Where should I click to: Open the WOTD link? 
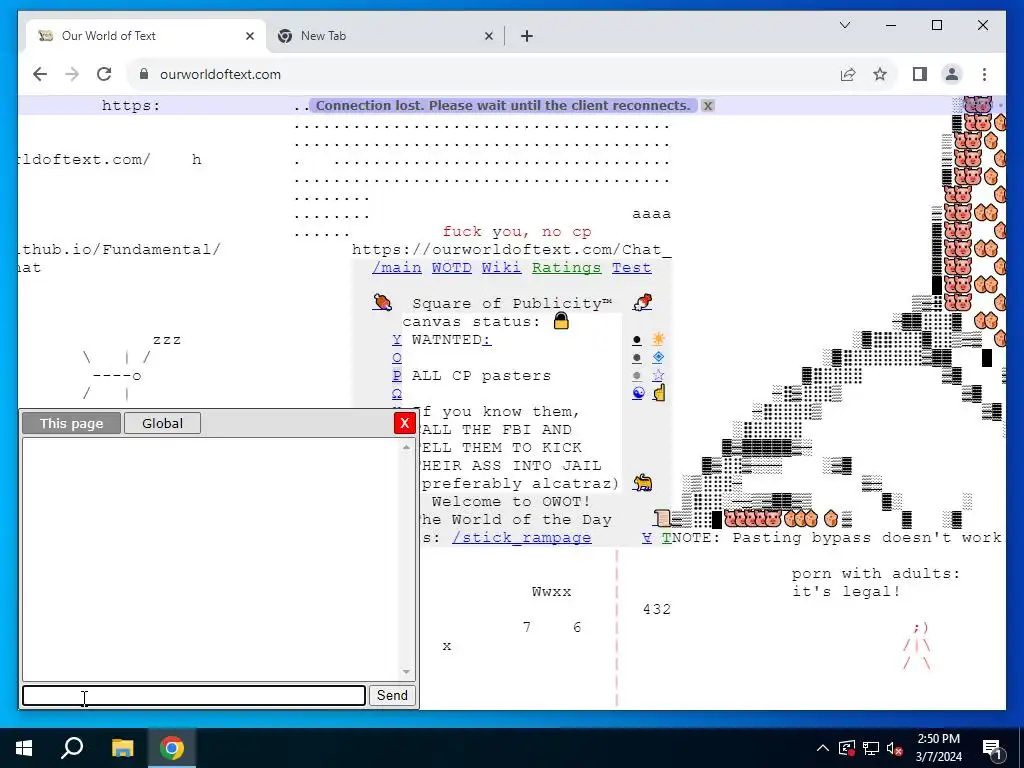[x=451, y=267]
